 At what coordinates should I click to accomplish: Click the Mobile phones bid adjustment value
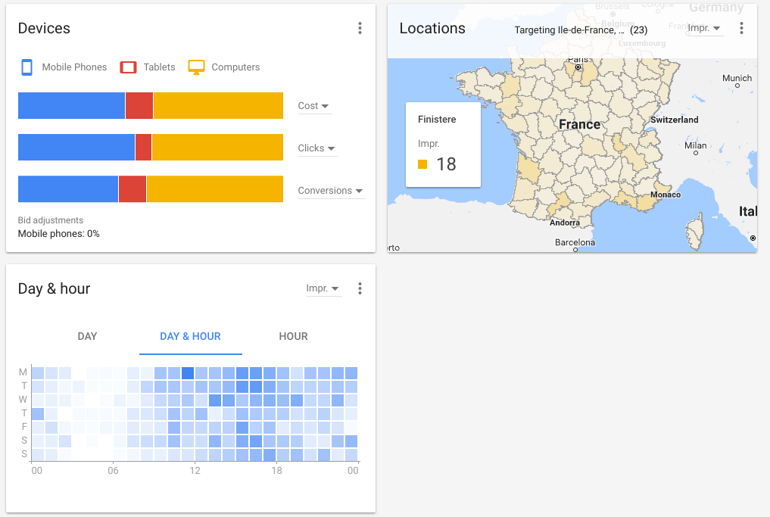pyautogui.click(x=58, y=234)
